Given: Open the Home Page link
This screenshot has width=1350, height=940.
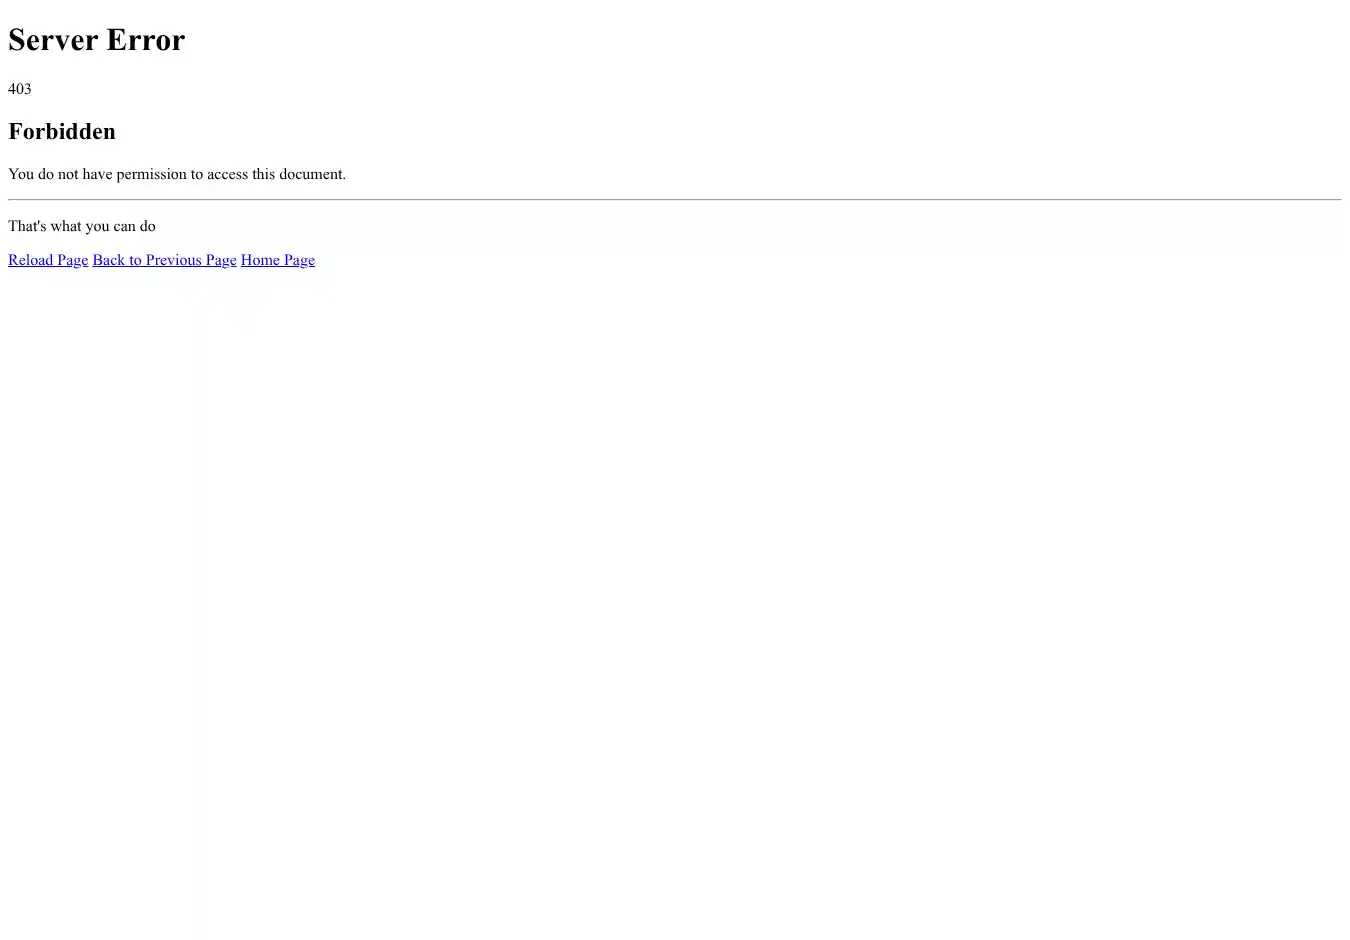Looking at the screenshot, I should tap(277, 260).
